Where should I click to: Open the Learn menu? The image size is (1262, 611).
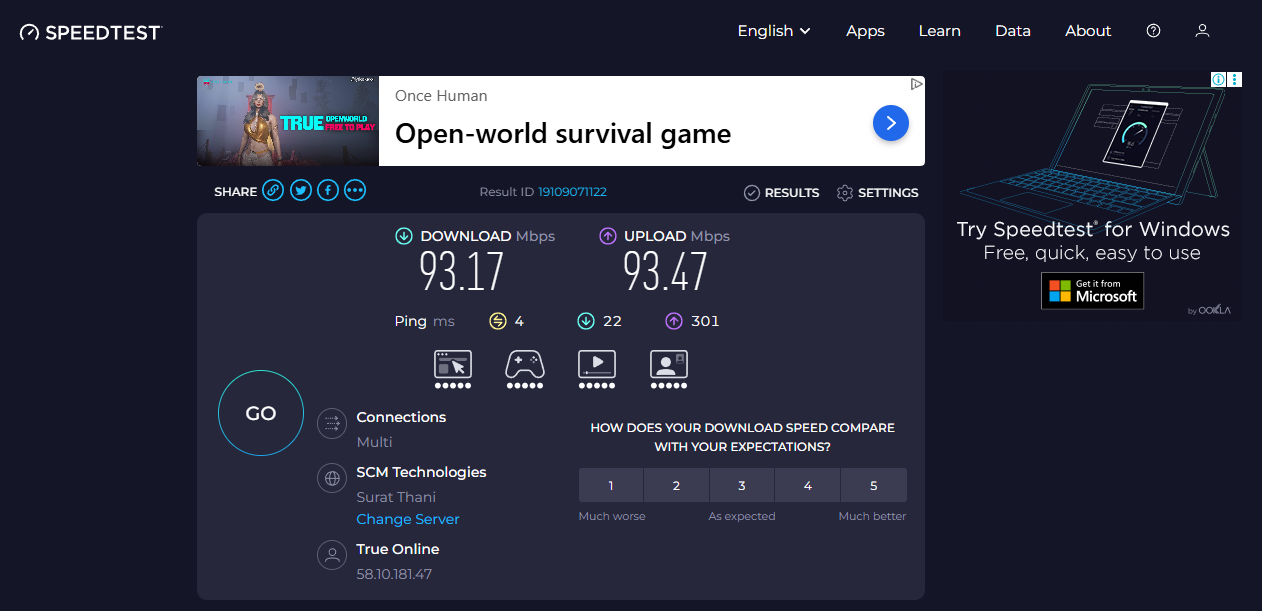click(939, 31)
